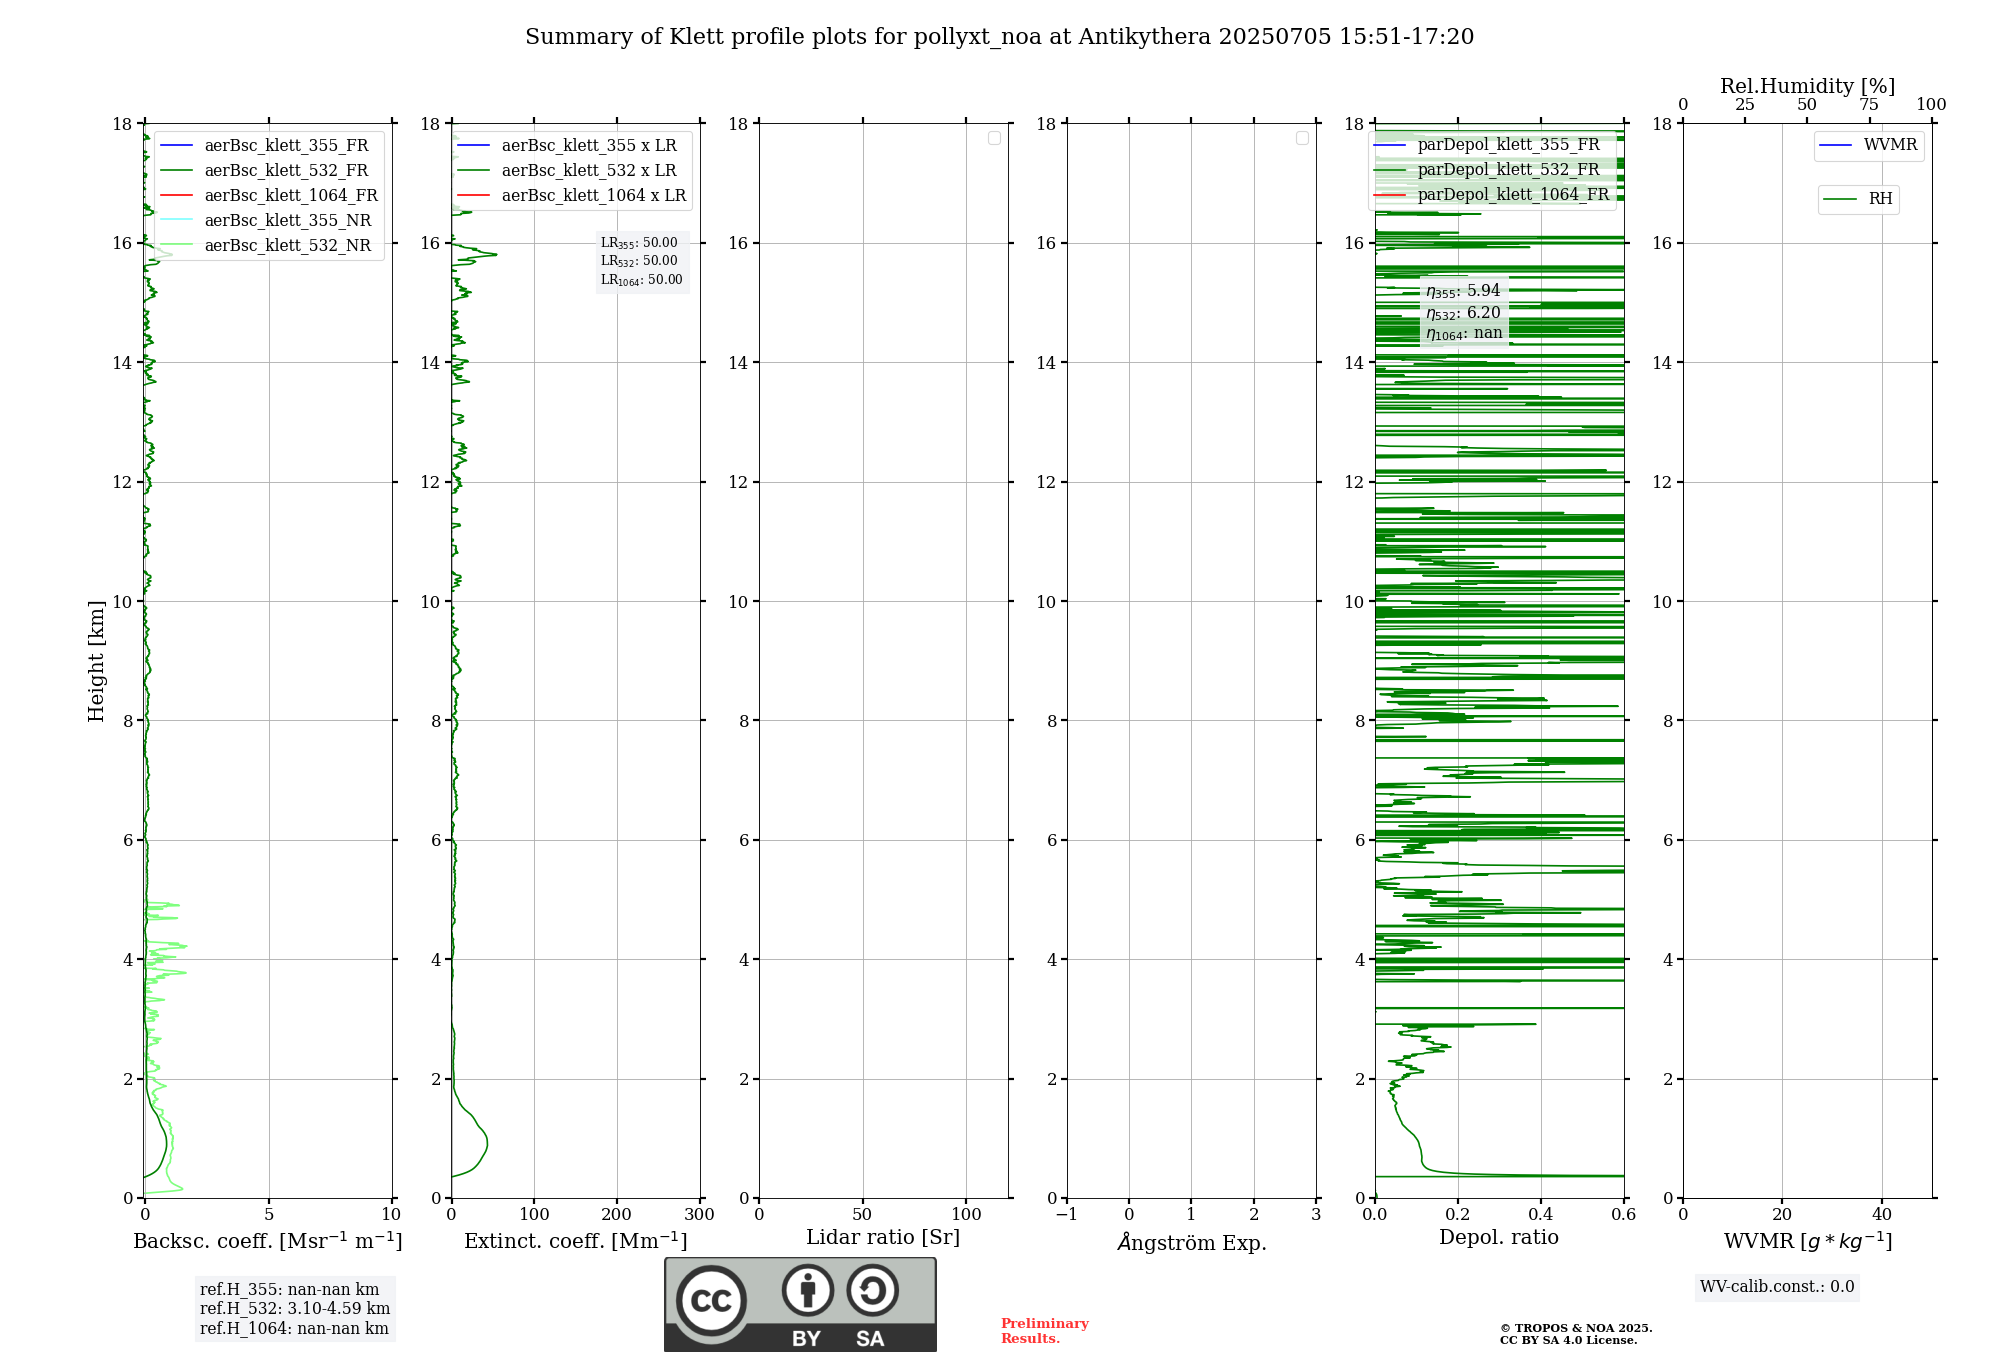Click the WVMR legend entry
2000x1360 pixels.
(1868, 145)
